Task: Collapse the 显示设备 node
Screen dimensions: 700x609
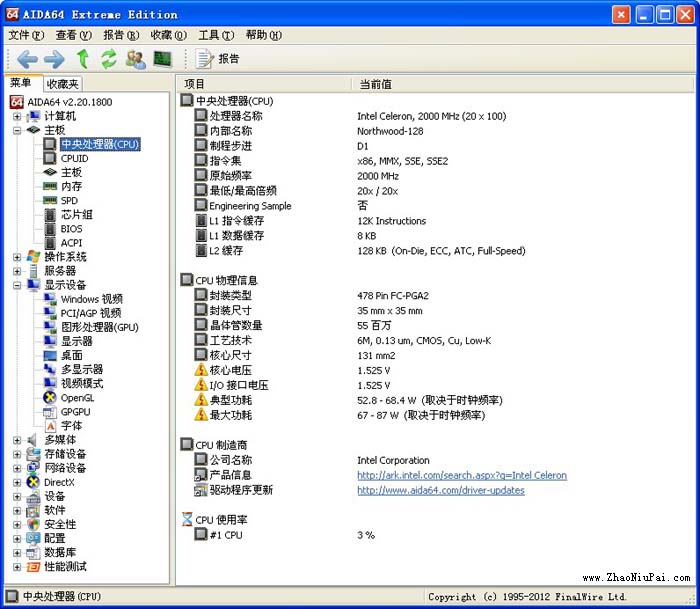Action: (x=17, y=285)
